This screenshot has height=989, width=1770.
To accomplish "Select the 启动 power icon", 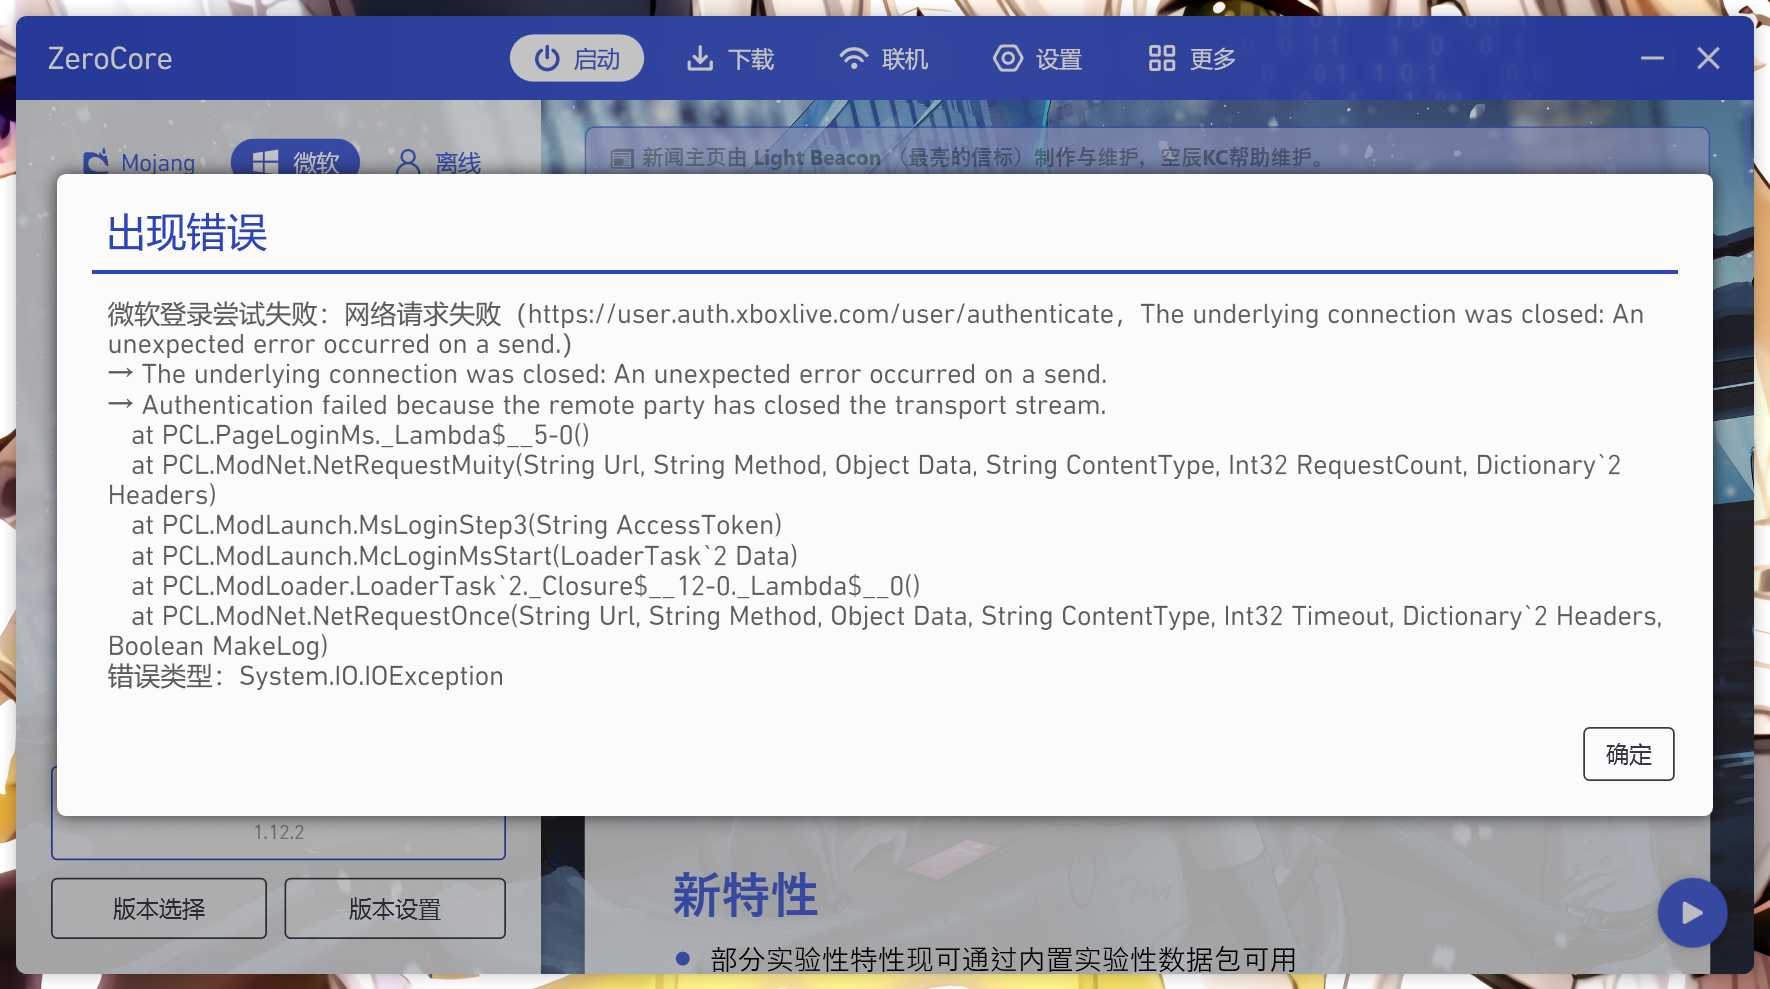I will (546, 58).
